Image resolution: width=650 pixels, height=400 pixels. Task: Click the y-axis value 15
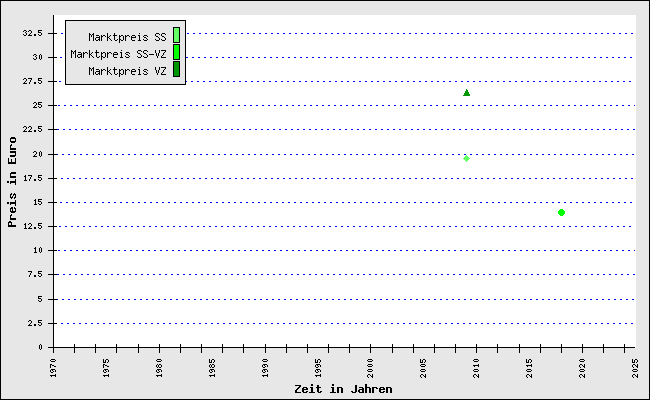coord(37,202)
